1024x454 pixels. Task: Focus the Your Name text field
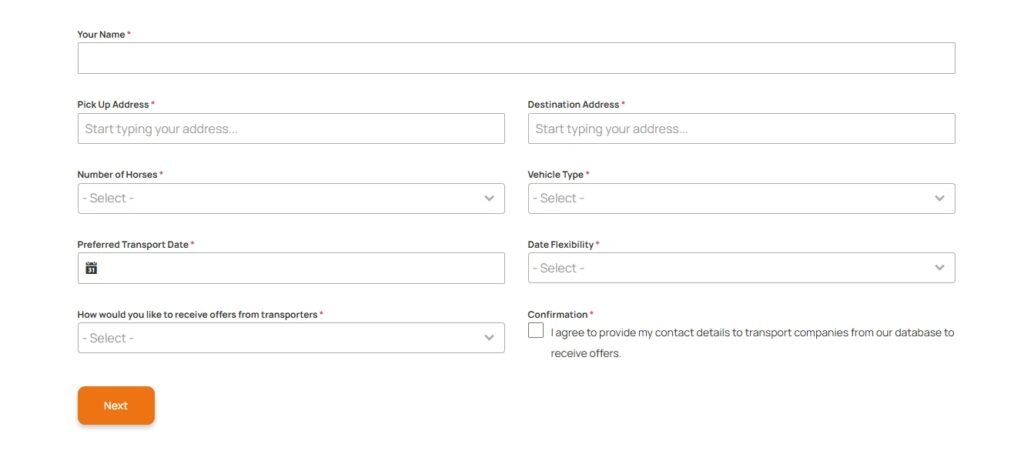[516, 58]
